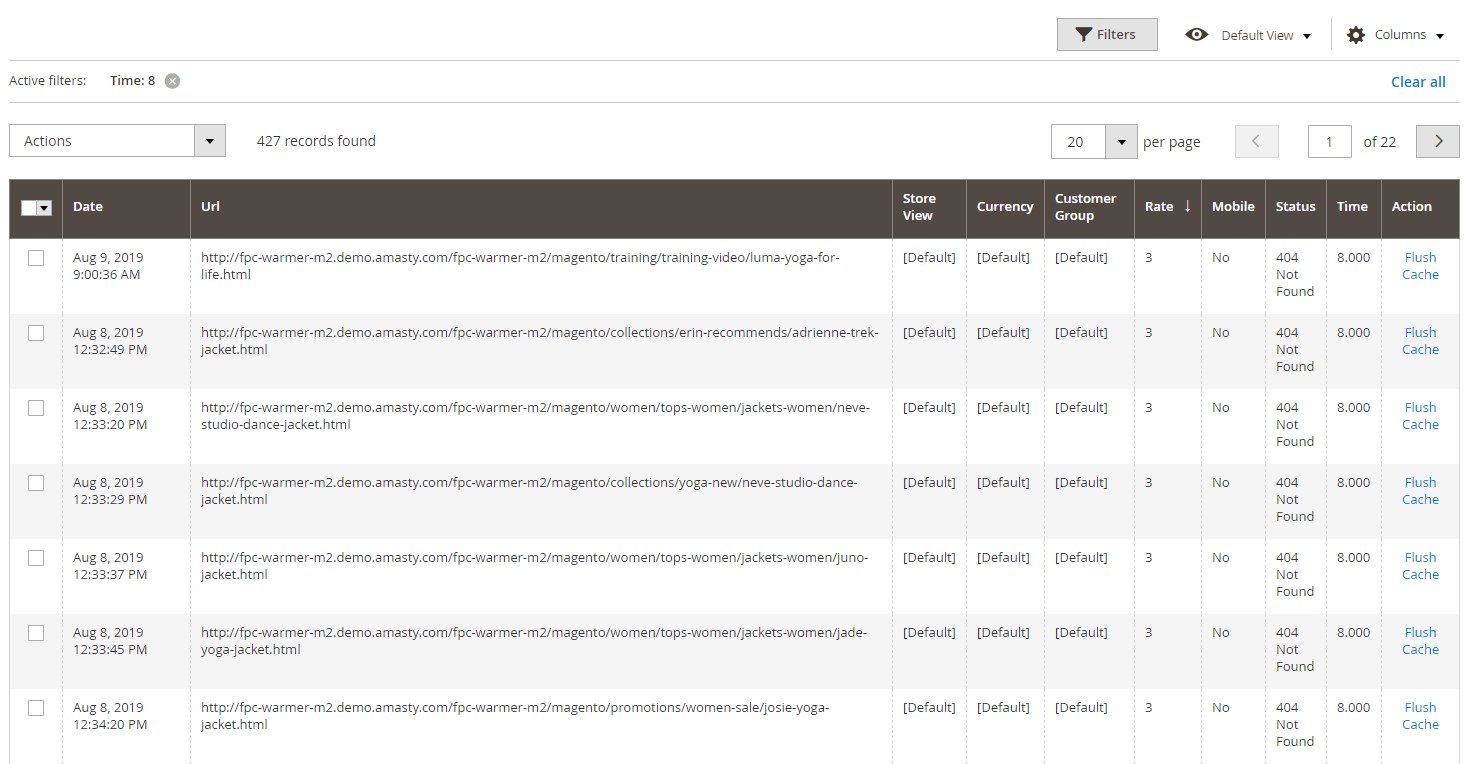
Task: Sort by the Date column header
Action: (x=88, y=206)
